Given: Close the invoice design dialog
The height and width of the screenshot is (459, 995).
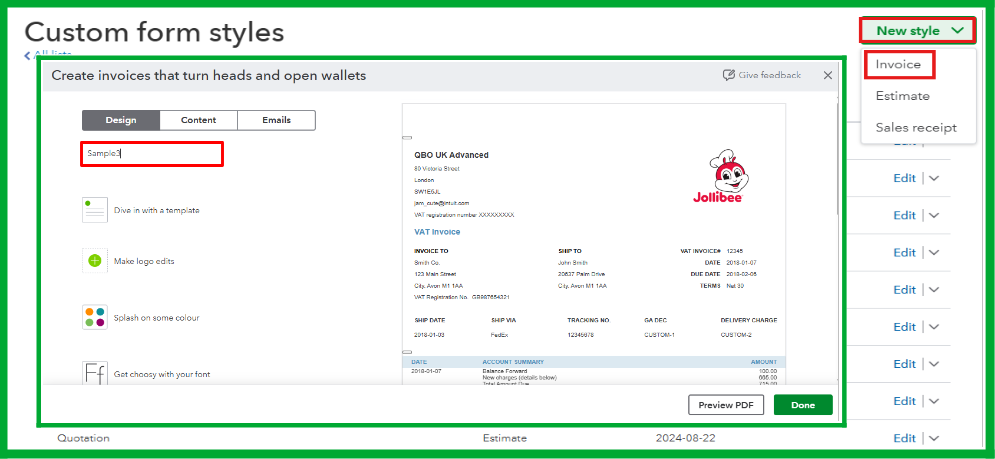Looking at the screenshot, I should pos(827,76).
